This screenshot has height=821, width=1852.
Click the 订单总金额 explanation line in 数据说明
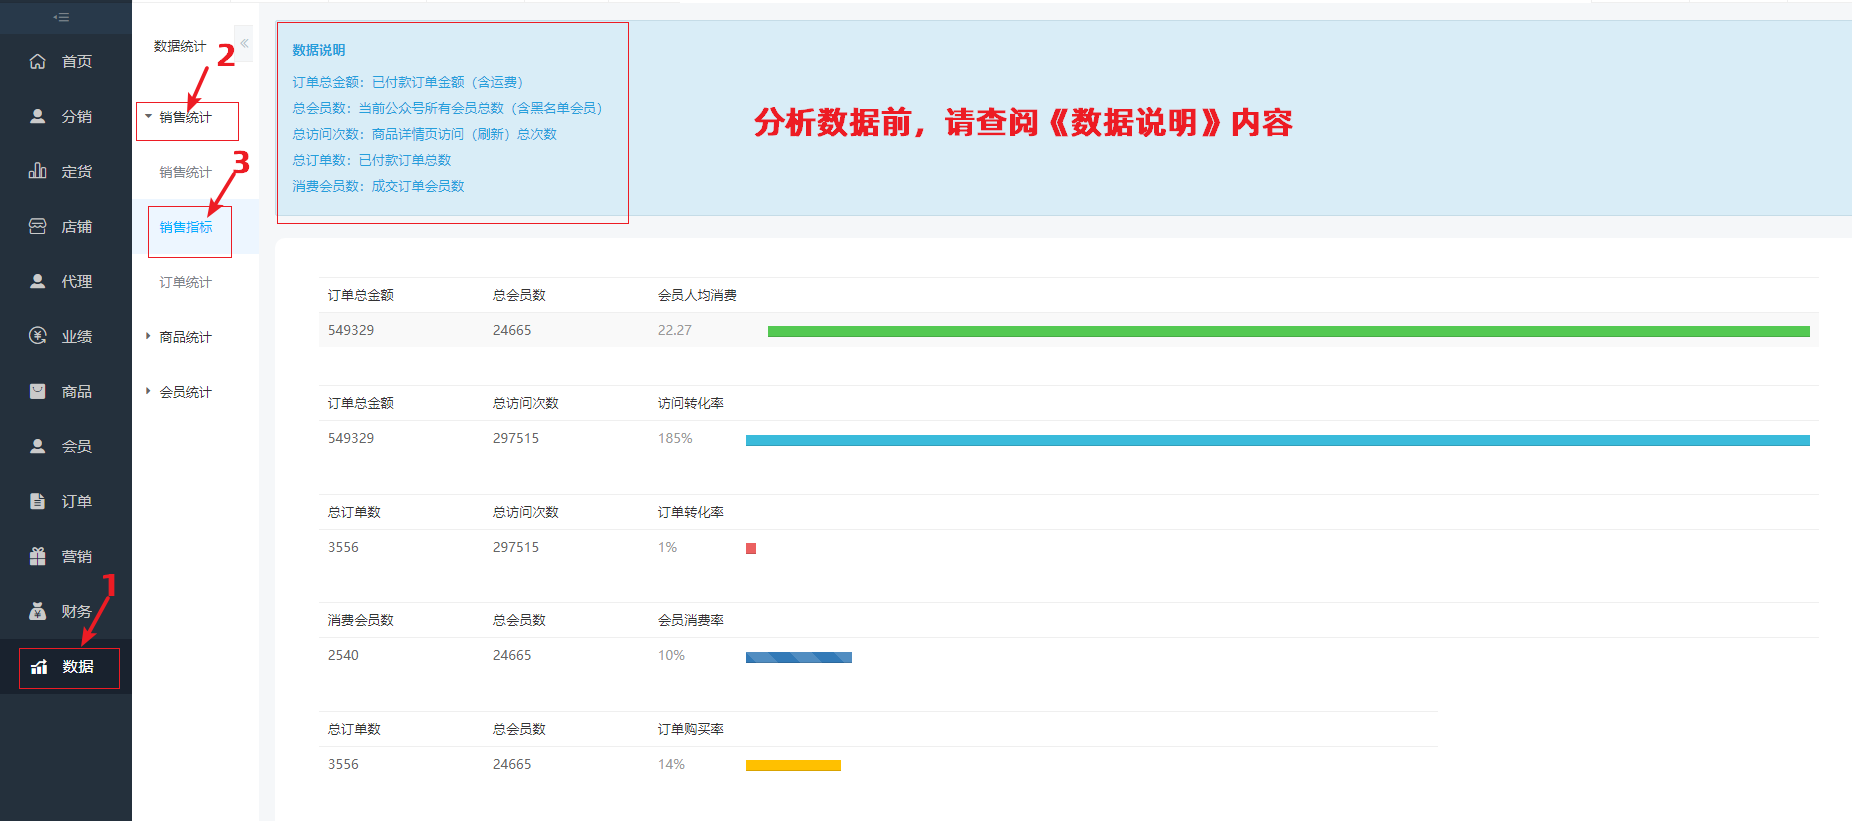[x=408, y=82]
